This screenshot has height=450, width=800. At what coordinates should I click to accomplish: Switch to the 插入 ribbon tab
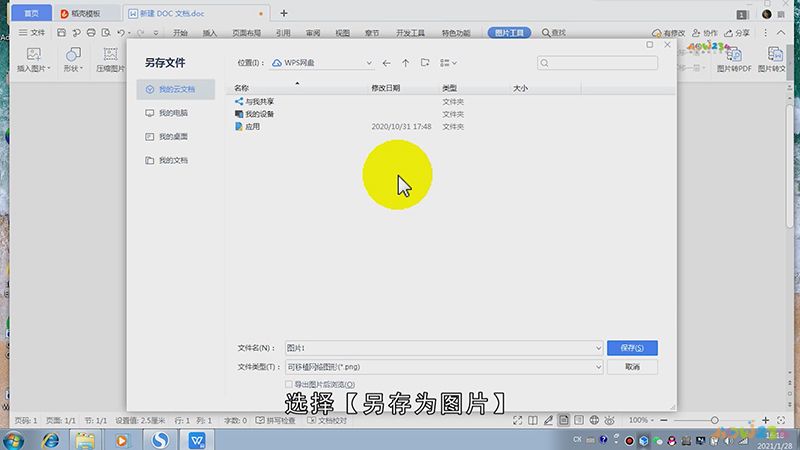pyautogui.click(x=210, y=33)
